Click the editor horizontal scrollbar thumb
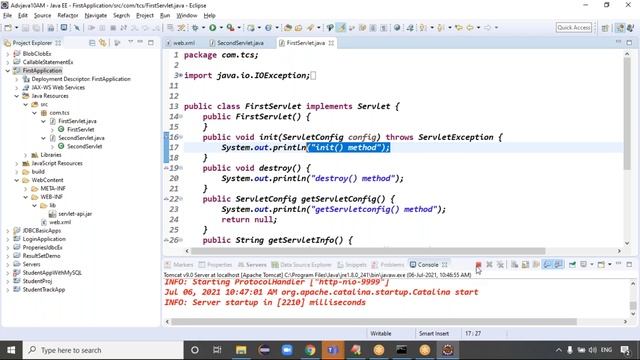 pos(368,251)
